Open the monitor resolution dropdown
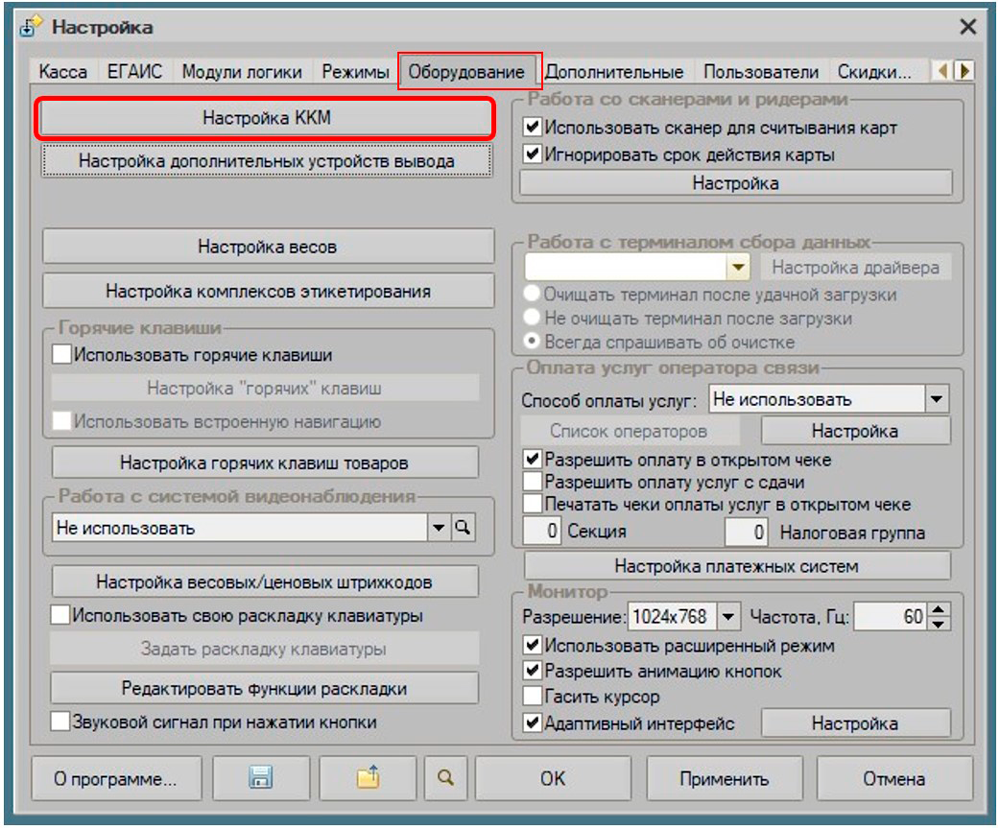This screenshot has width=1000, height=829. click(728, 617)
